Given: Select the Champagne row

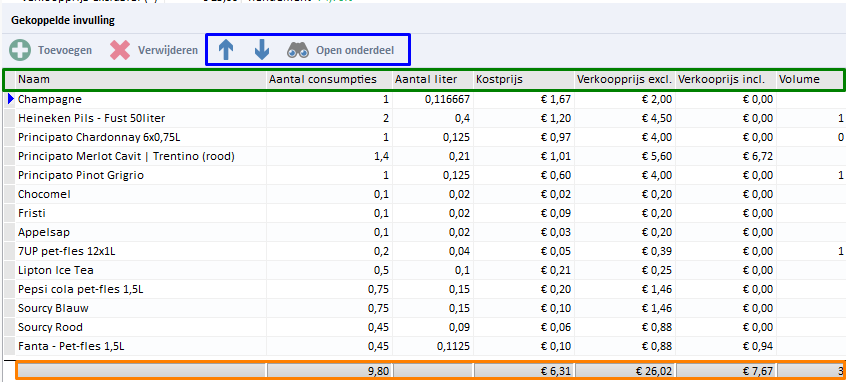Looking at the screenshot, I should pos(425,99).
